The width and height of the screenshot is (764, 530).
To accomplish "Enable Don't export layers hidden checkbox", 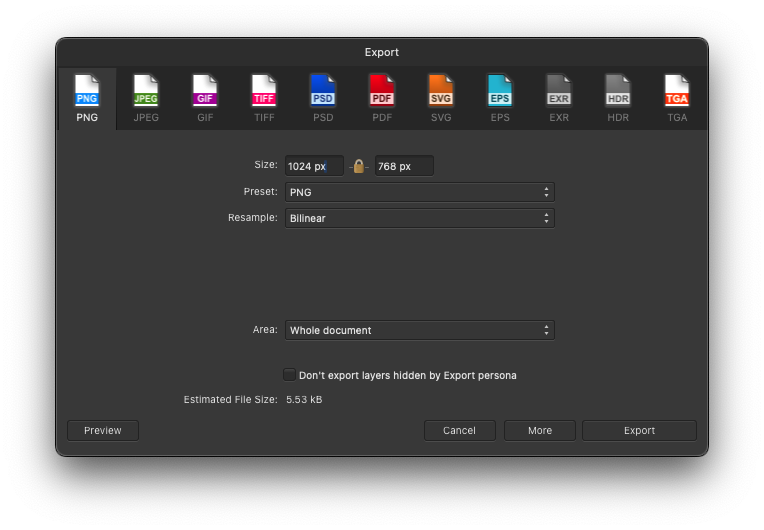I will coord(290,375).
